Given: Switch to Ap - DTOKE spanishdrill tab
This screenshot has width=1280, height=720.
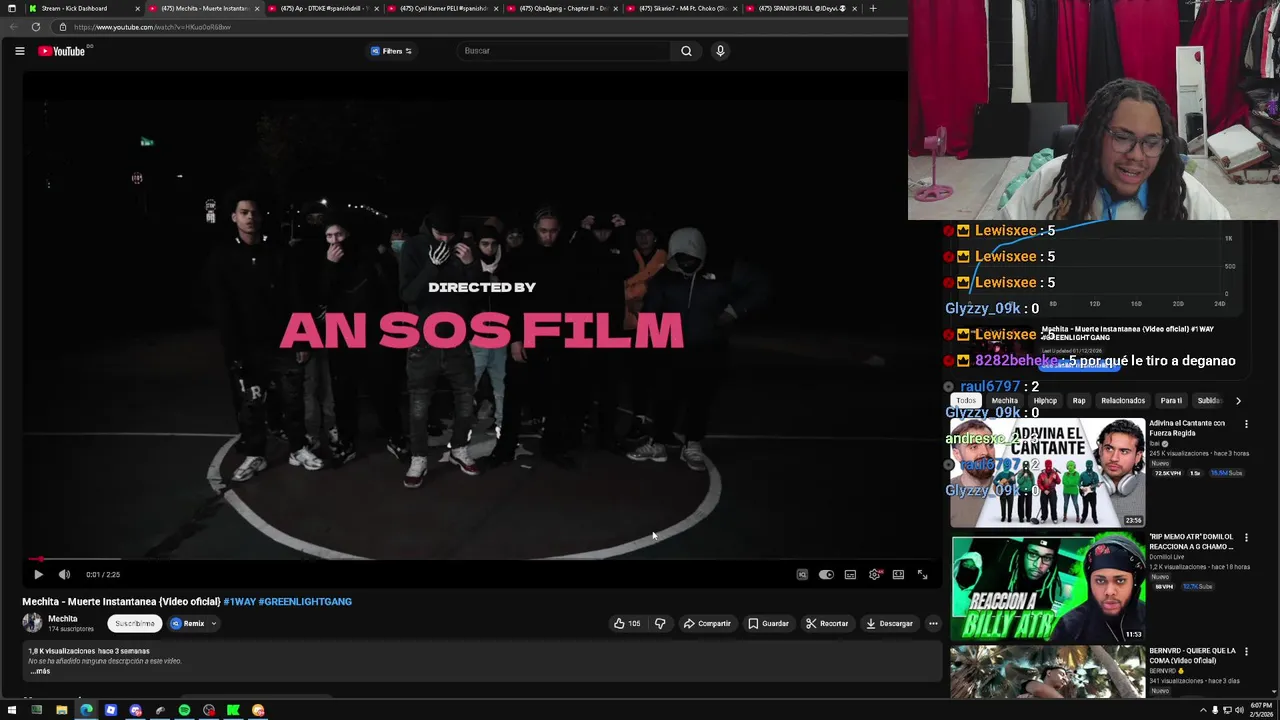Looking at the screenshot, I should tap(323, 8).
